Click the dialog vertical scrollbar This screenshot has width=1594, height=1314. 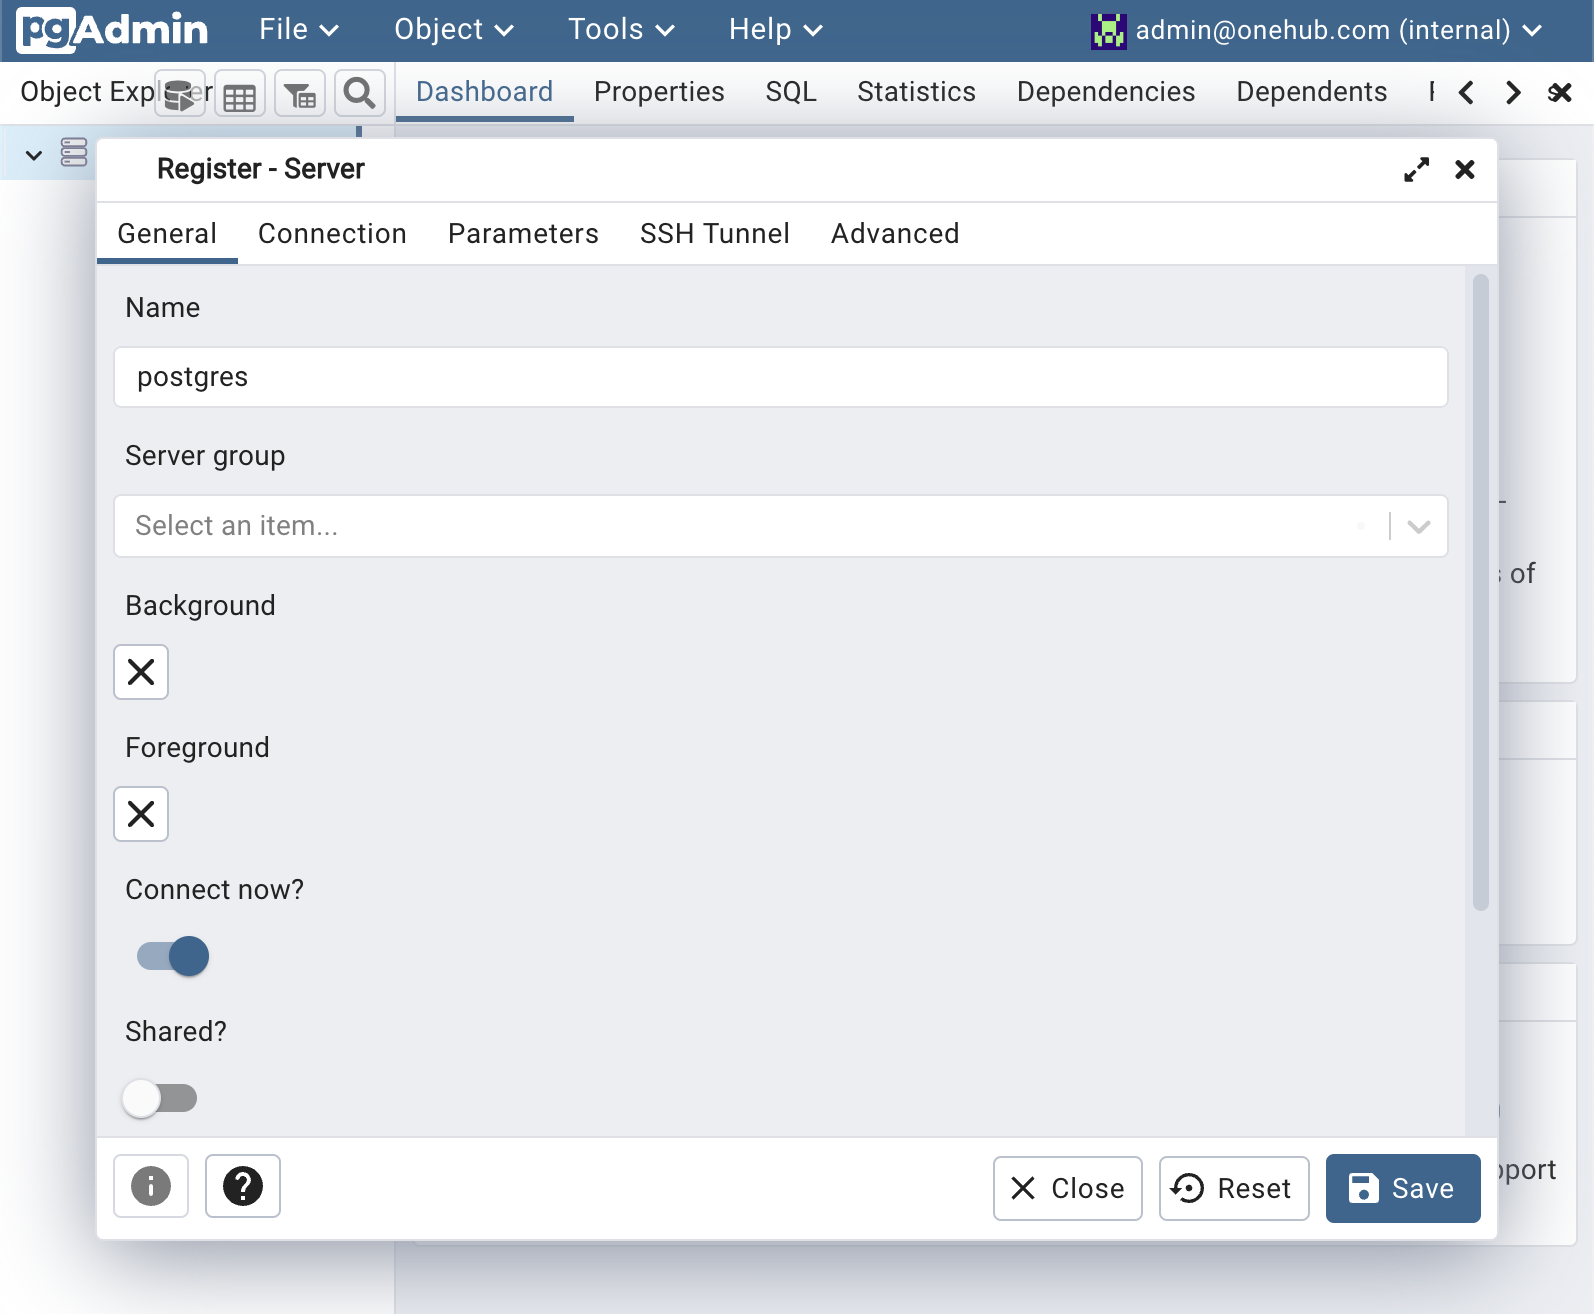tap(1481, 592)
